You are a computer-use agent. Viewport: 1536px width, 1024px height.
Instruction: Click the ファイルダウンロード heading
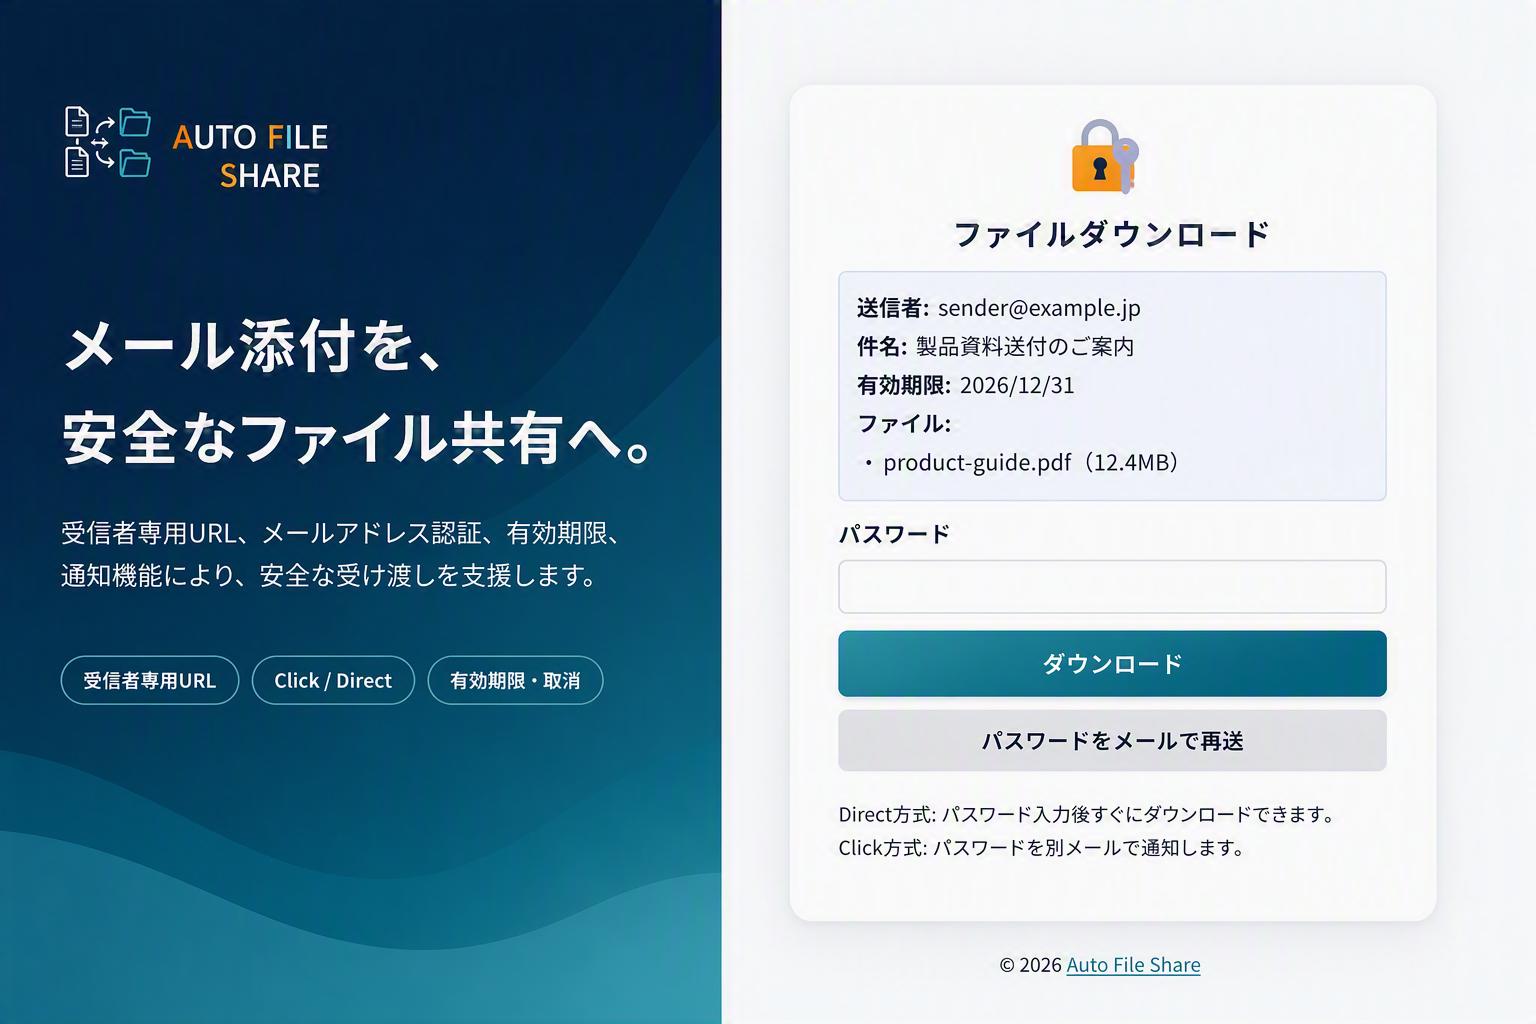click(1112, 235)
